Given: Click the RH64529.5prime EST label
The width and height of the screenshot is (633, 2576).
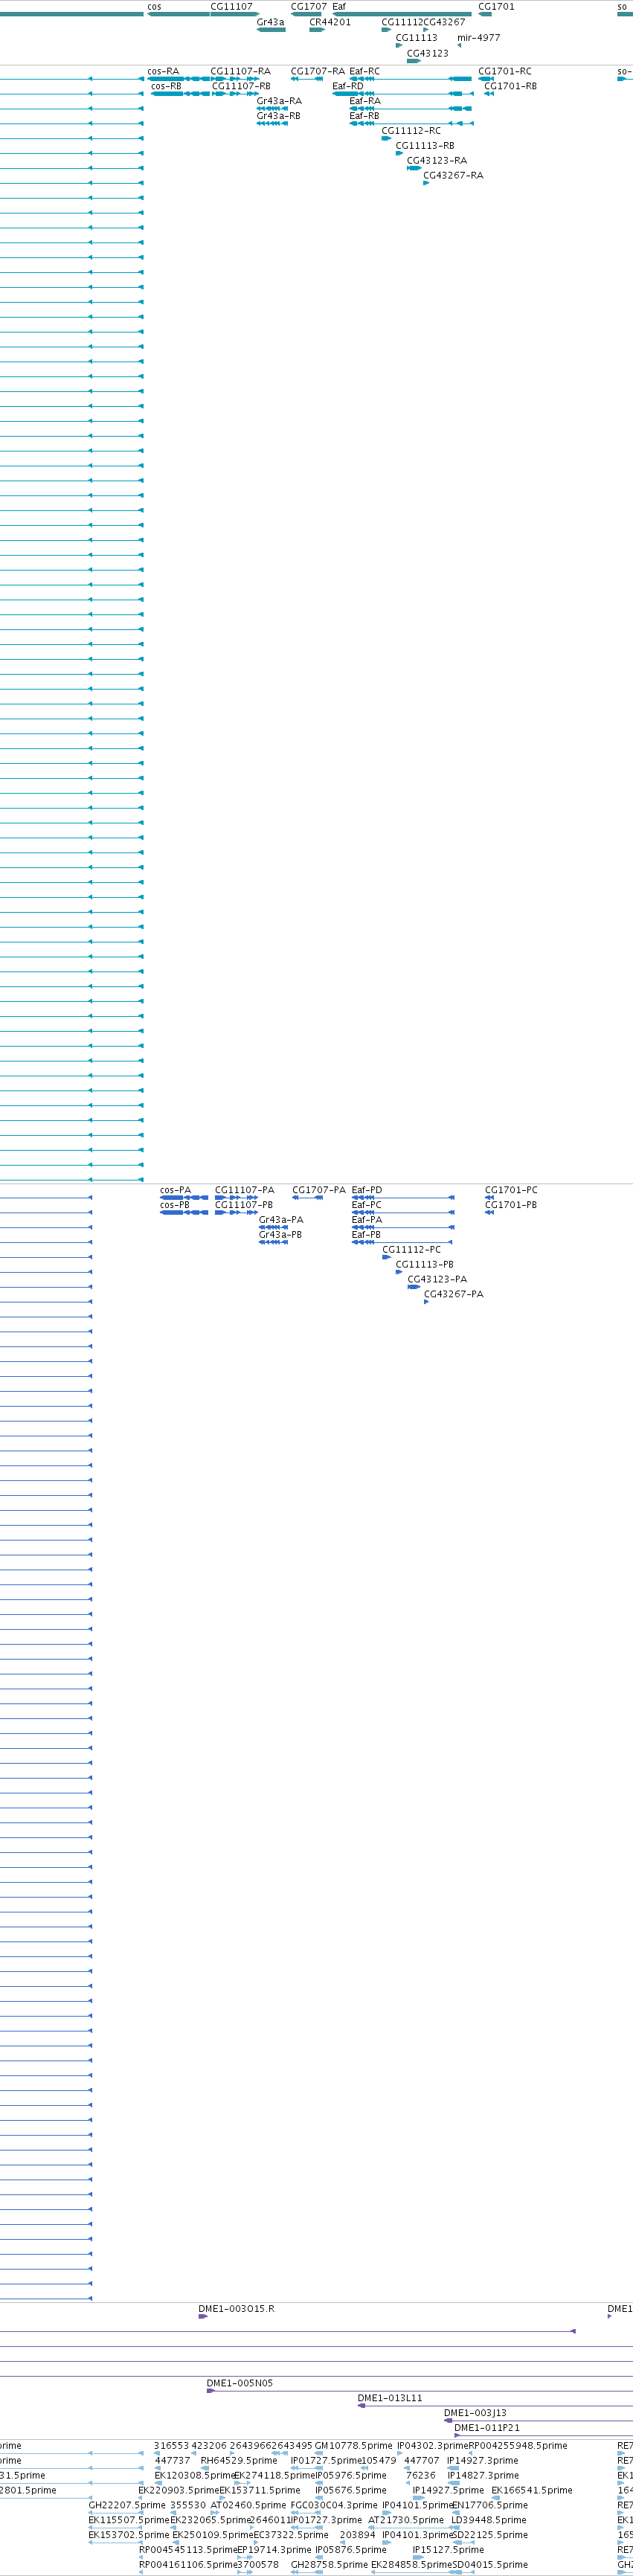Looking at the screenshot, I should click(x=239, y=2461).
